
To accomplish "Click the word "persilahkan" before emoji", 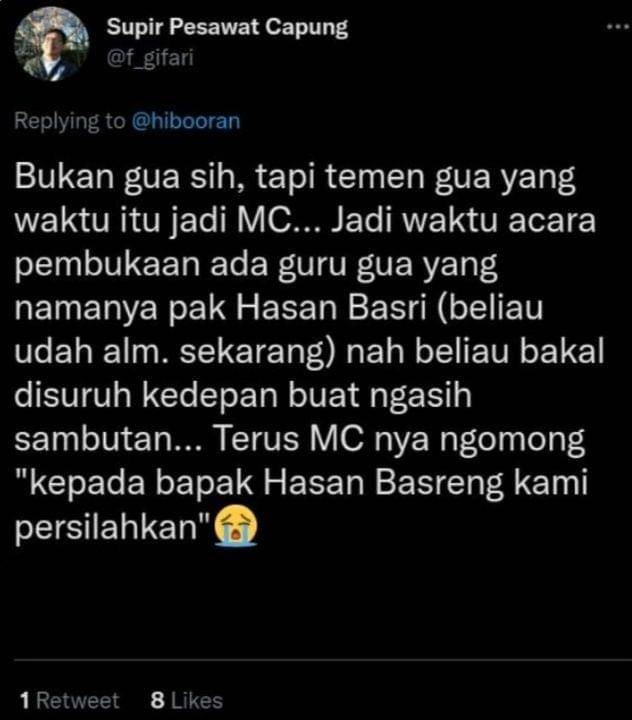I will 112,527.
